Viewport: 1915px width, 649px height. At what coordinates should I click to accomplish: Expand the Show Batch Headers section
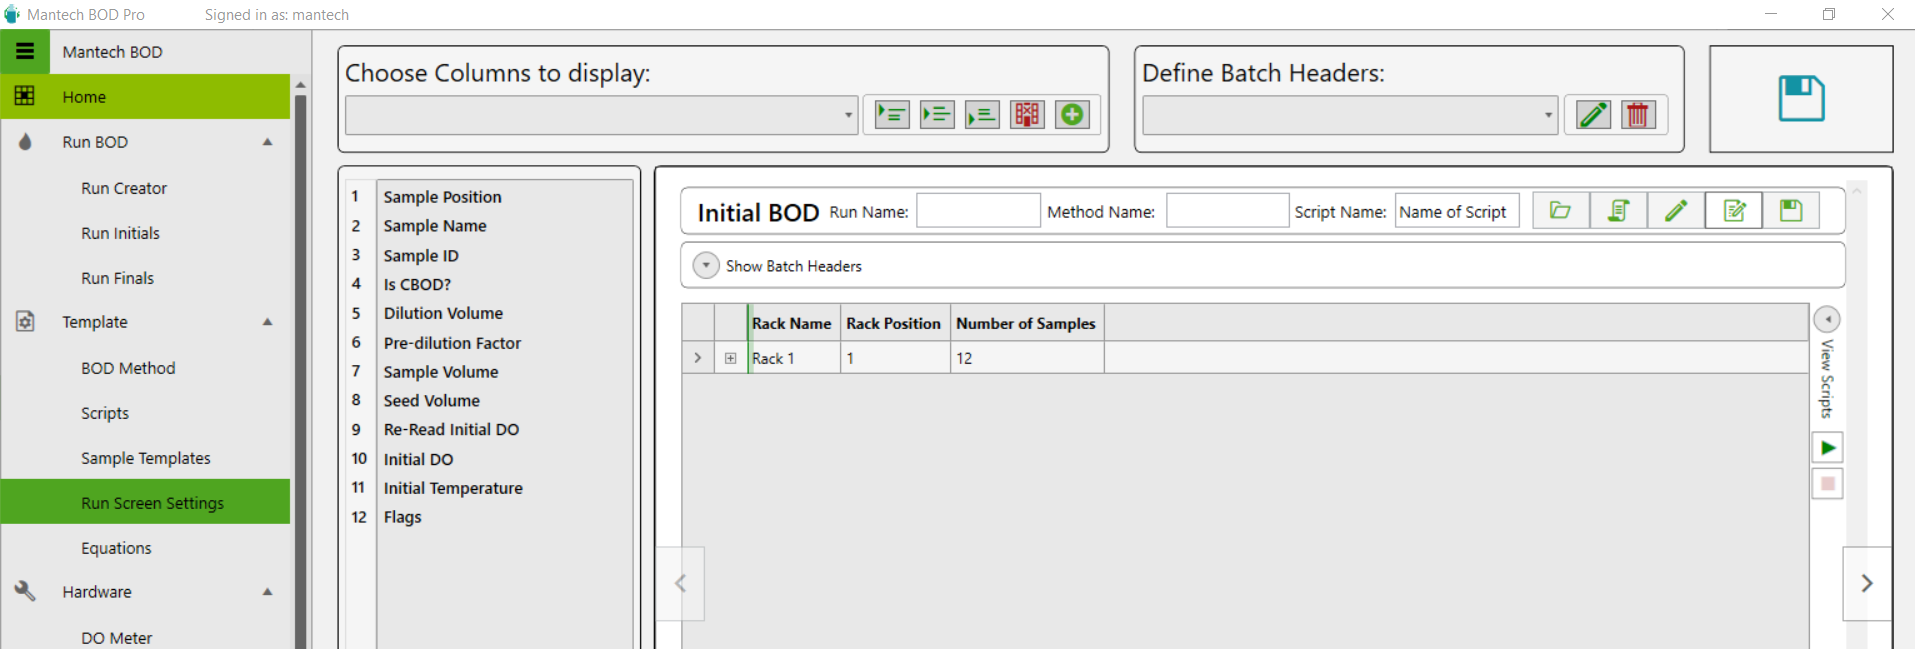pos(706,266)
